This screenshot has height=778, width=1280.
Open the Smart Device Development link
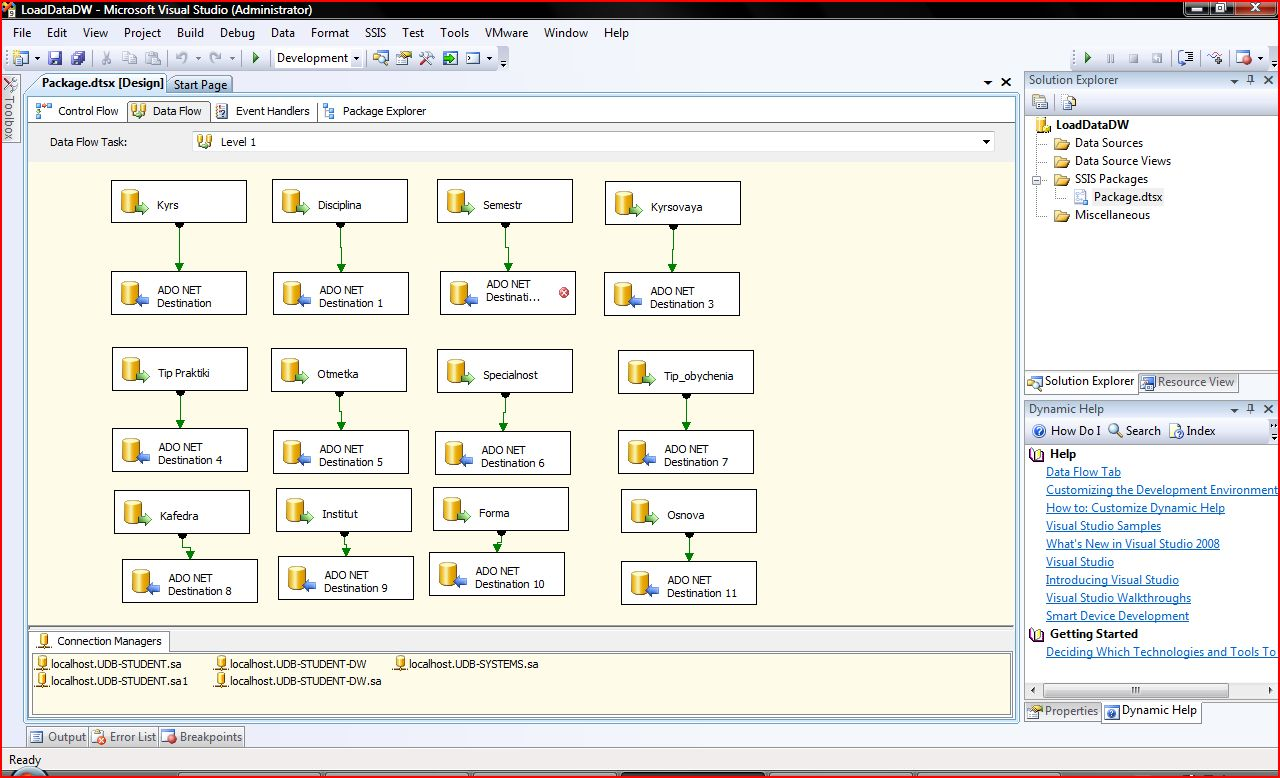coord(1117,616)
